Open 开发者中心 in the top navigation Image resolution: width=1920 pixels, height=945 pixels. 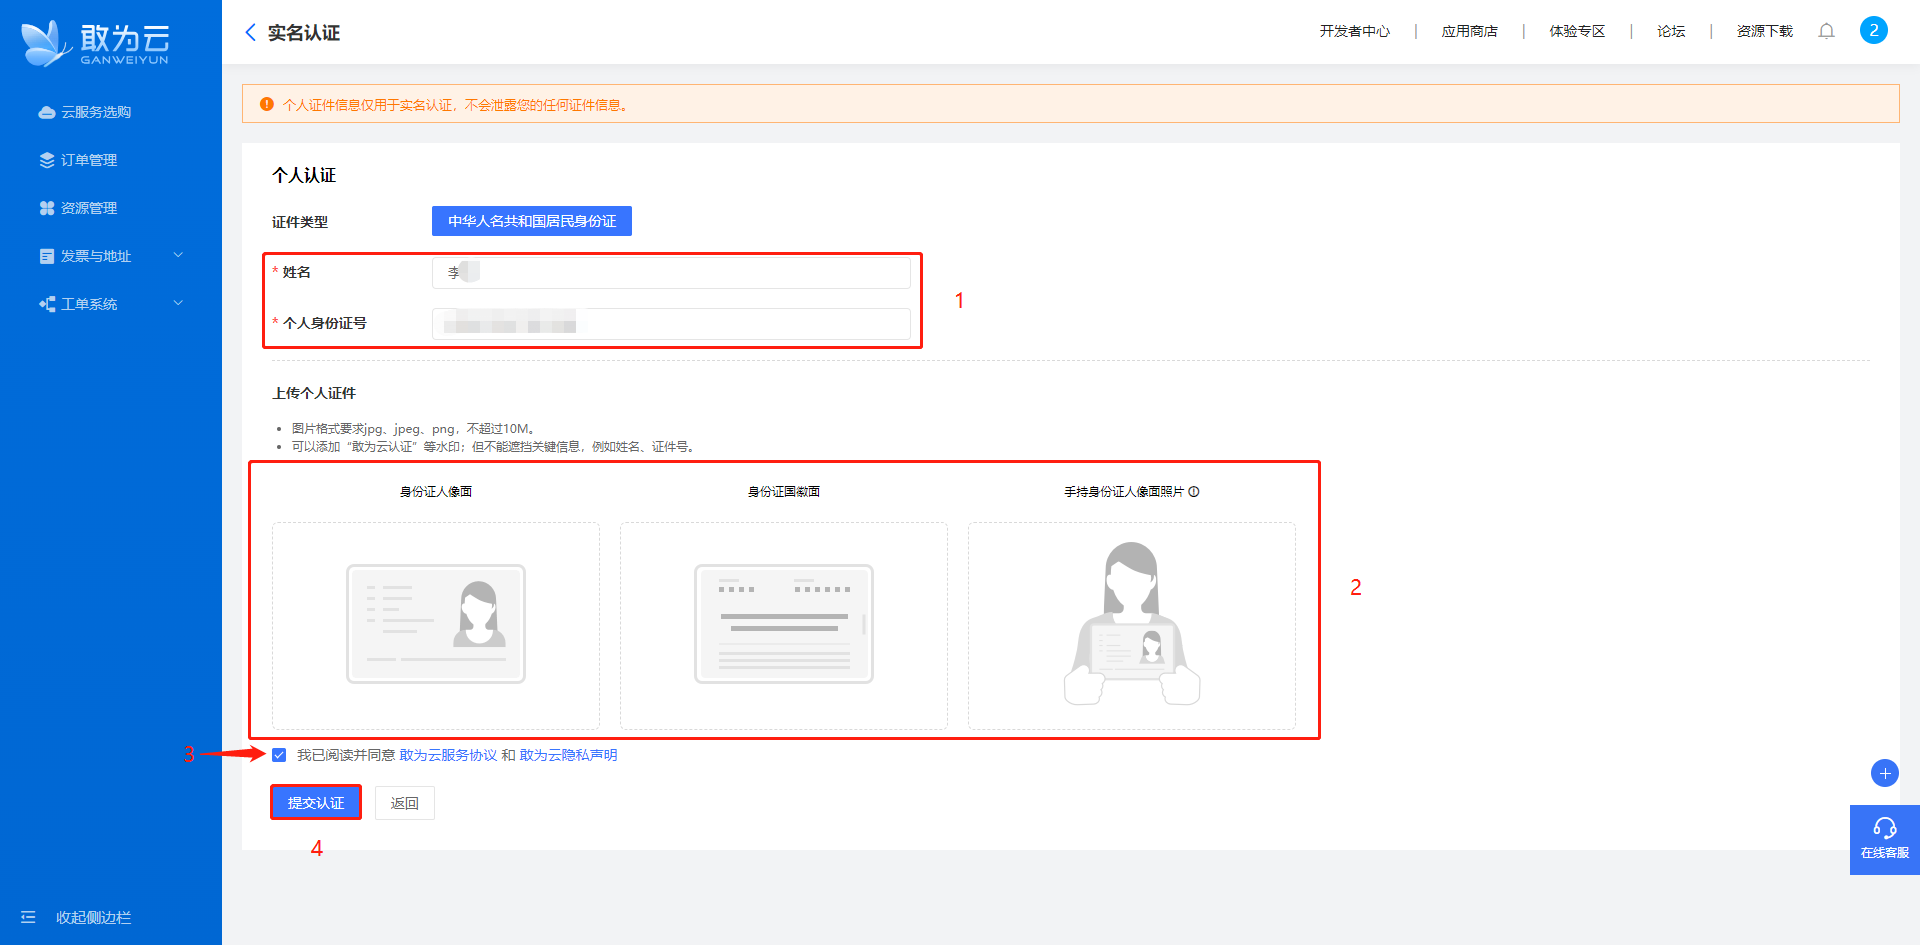1354,31
